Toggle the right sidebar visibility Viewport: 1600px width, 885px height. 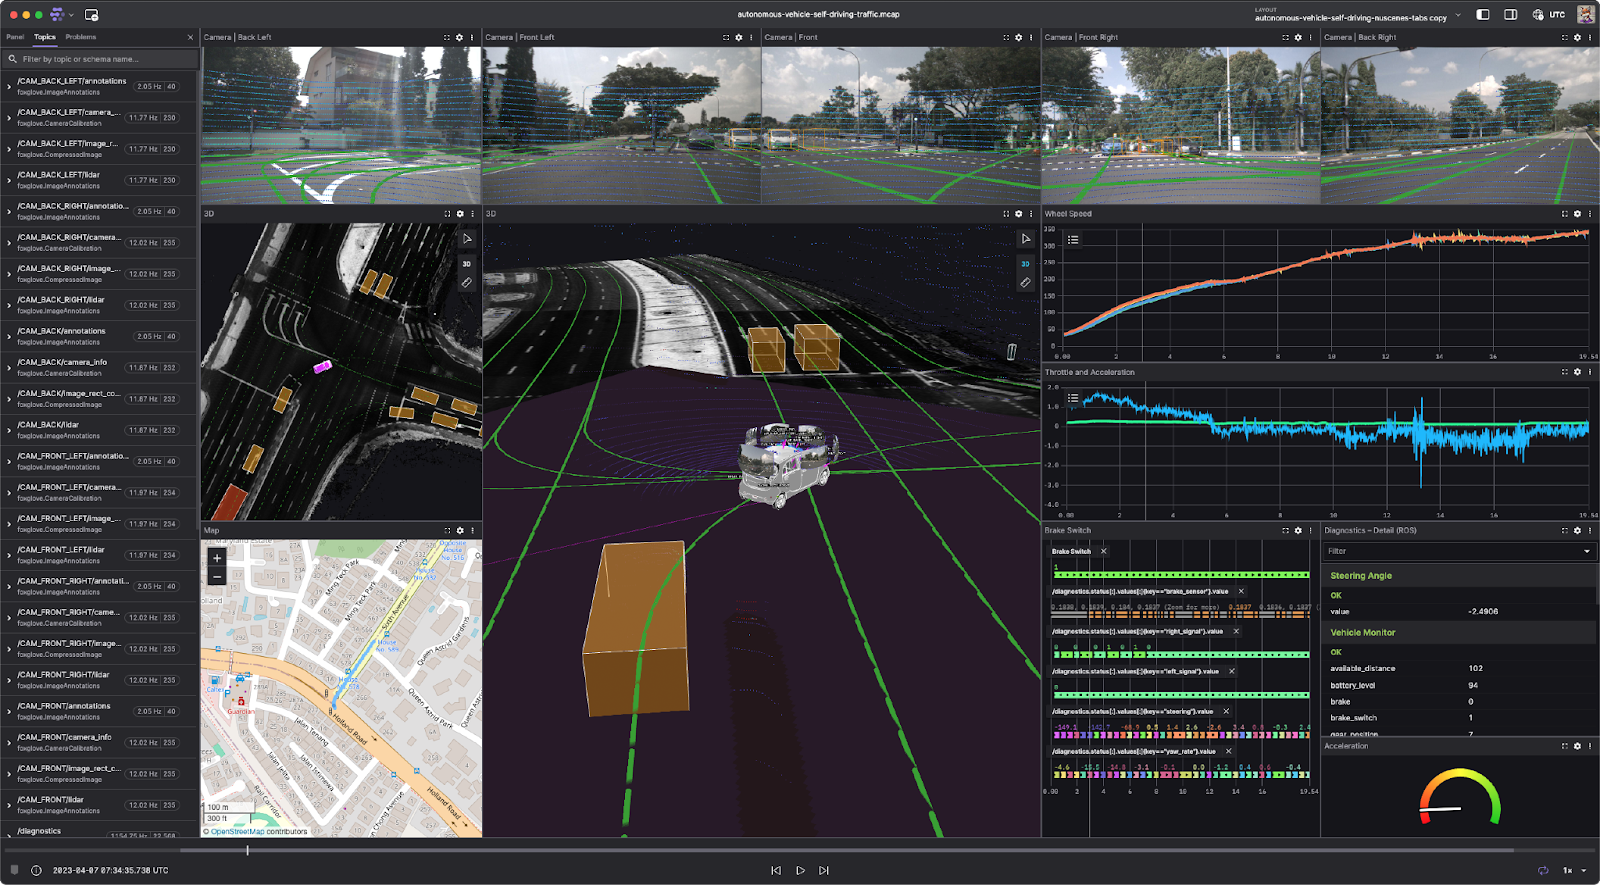(x=1511, y=15)
